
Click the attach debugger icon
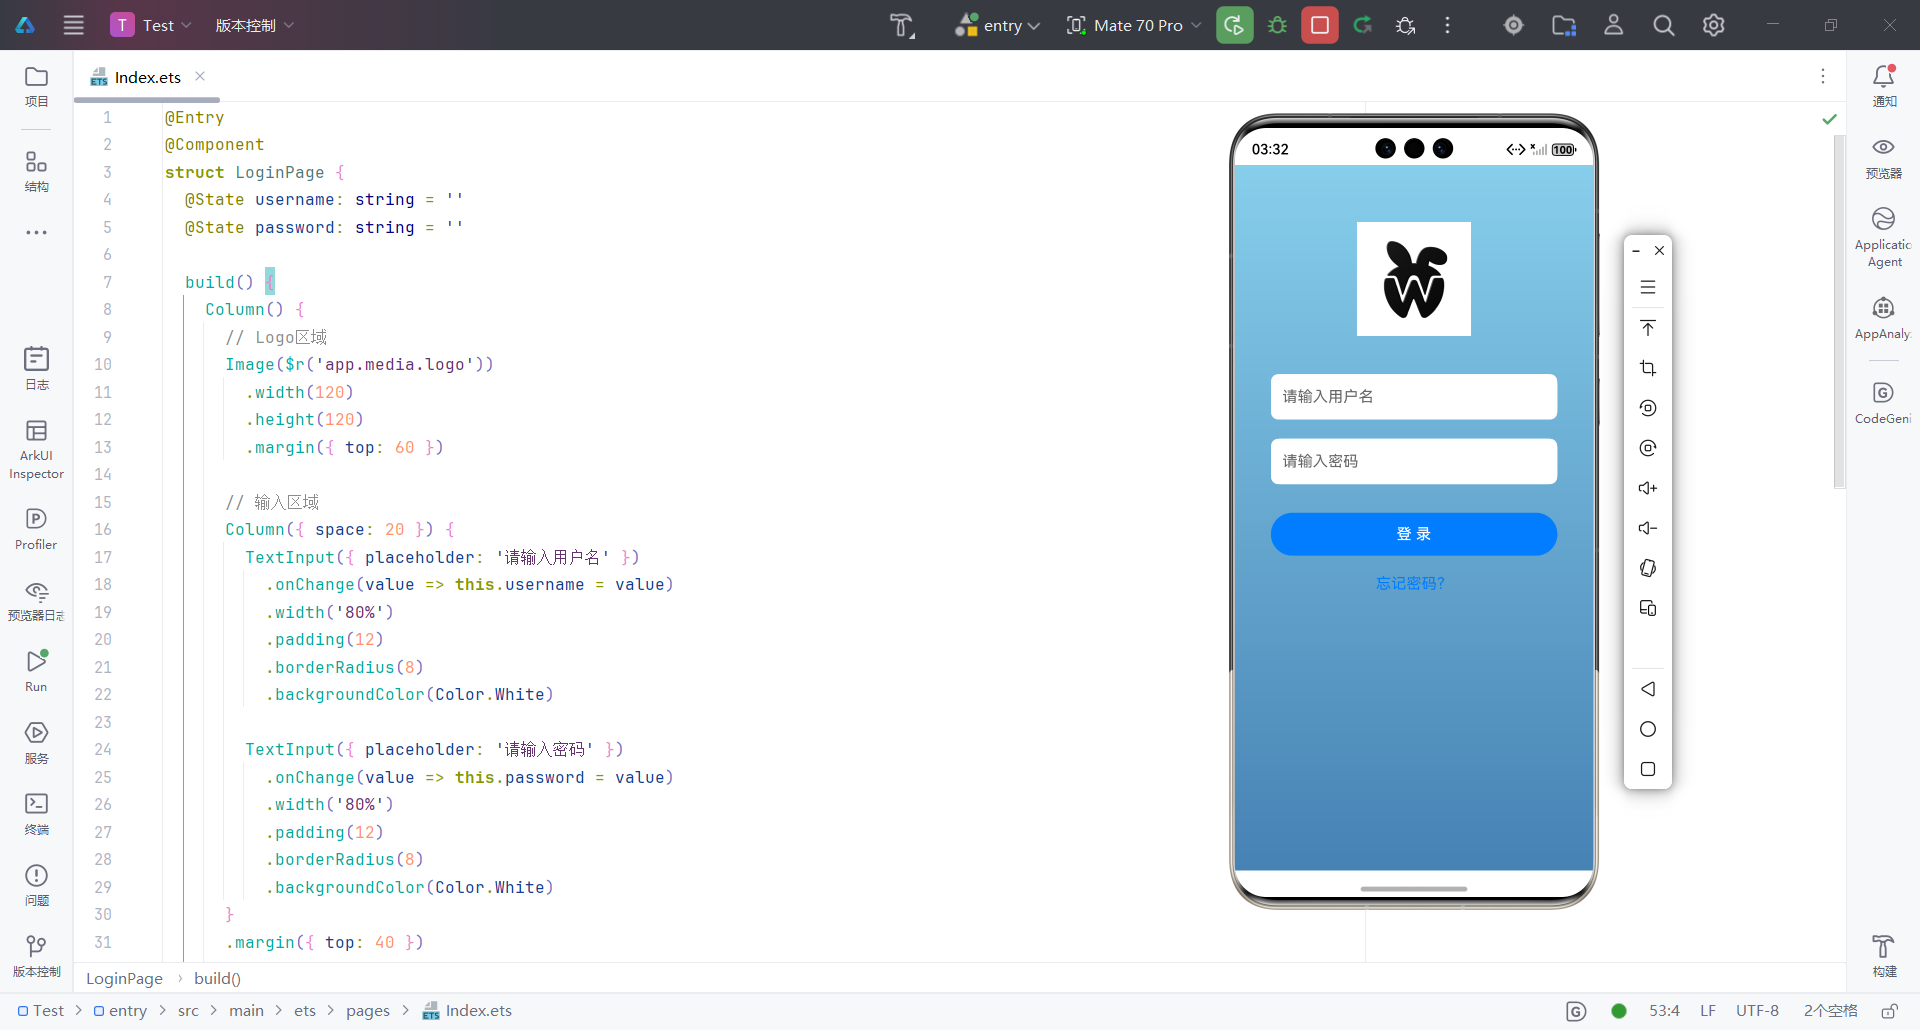[x=1406, y=25]
